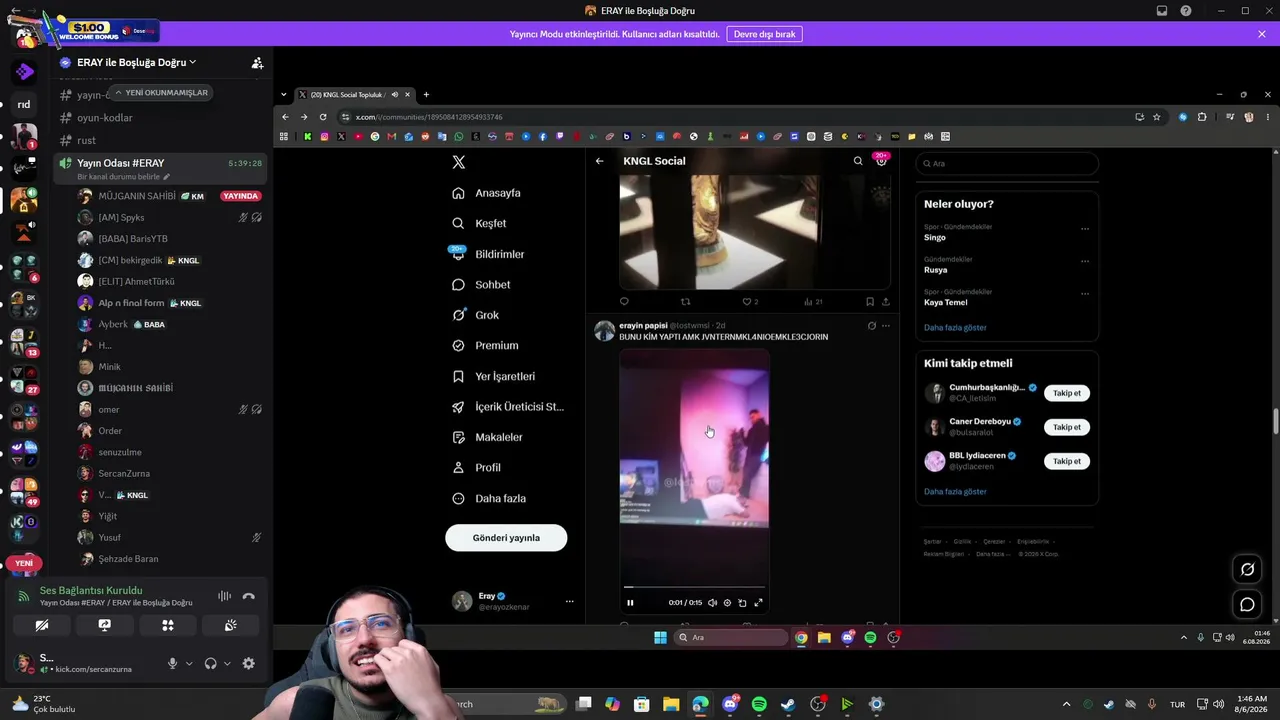The height and width of the screenshot is (720, 1280).
Task: Open the Grok floating button in stream
Action: click(x=1247, y=570)
